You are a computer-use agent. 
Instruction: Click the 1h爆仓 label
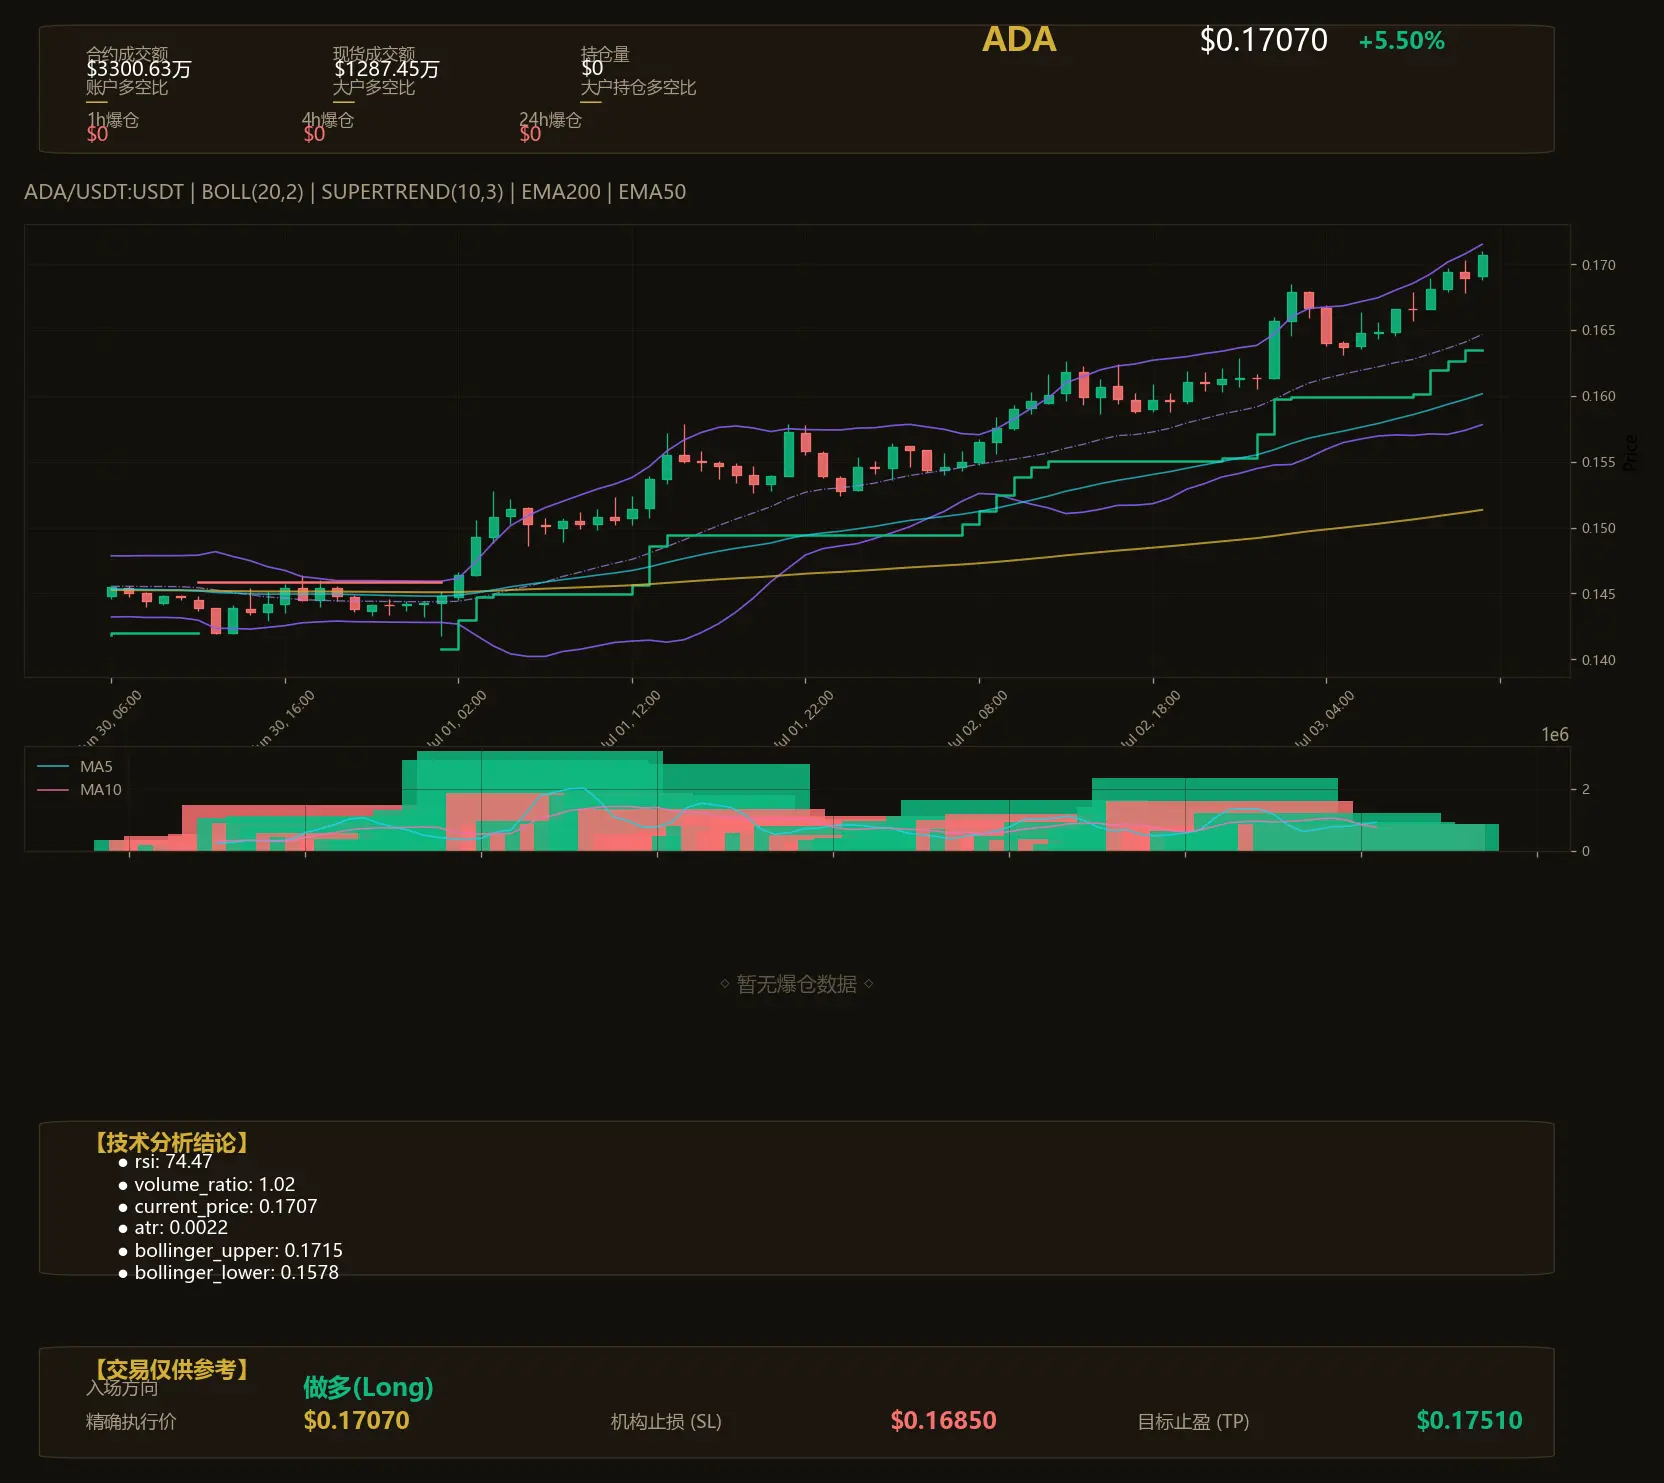pos(112,120)
